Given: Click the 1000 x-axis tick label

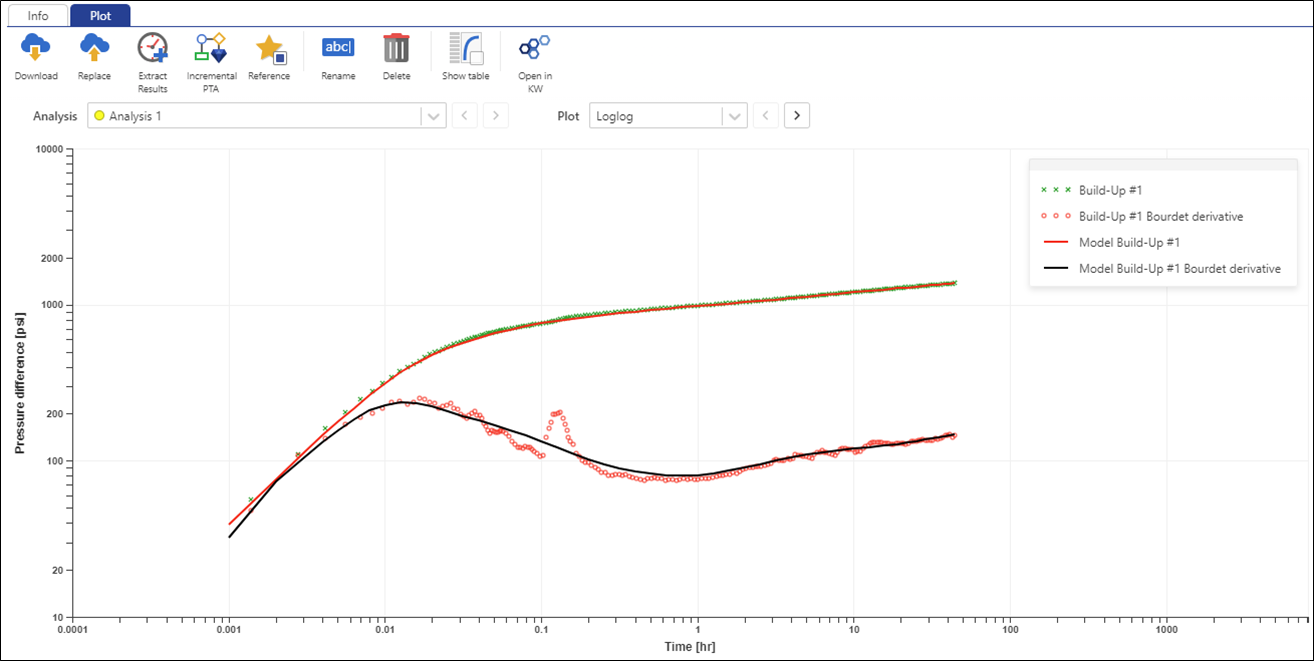Looking at the screenshot, I should tap(1166, 631).
